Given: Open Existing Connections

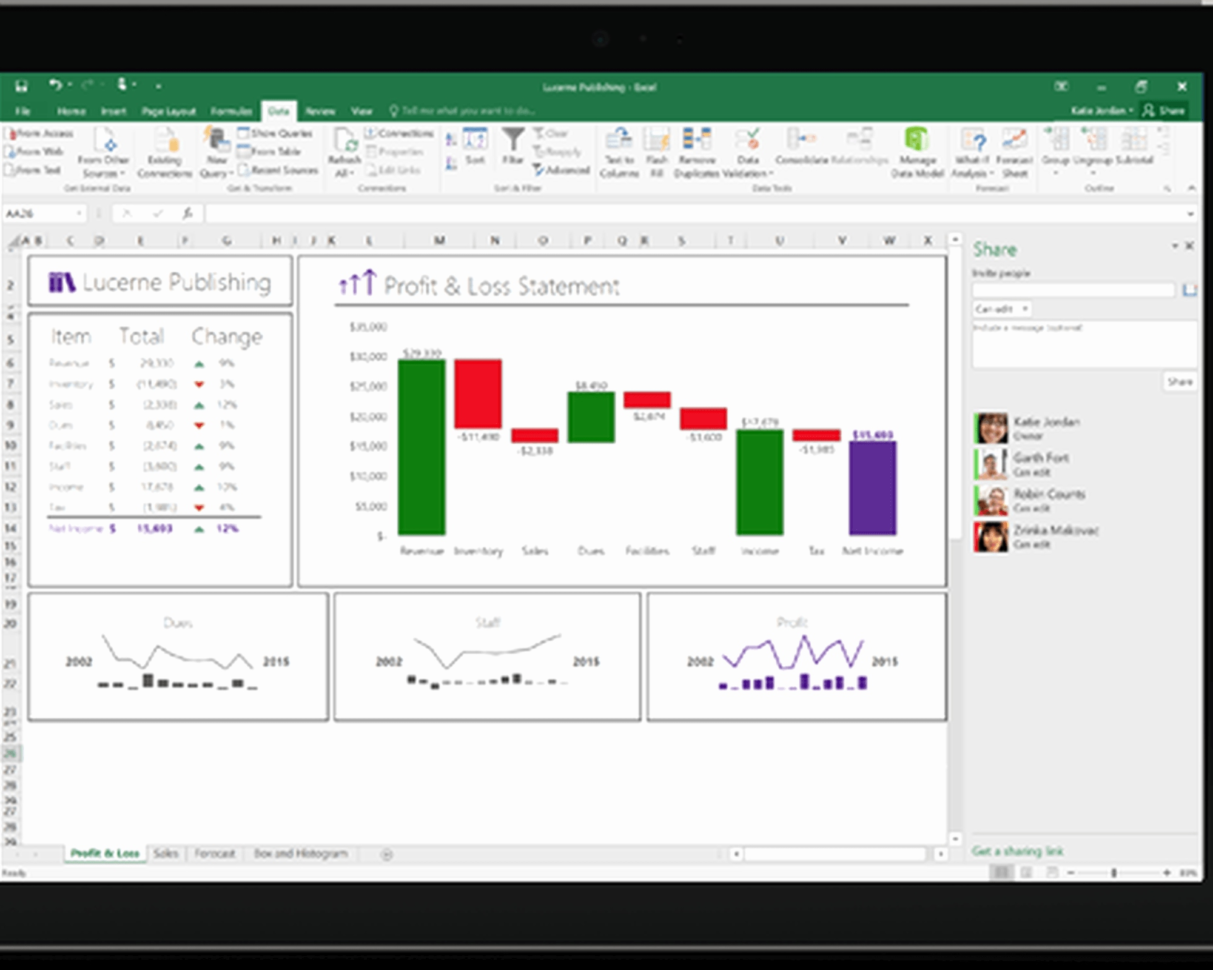Looking at the screenshot, I should [164, 153].
